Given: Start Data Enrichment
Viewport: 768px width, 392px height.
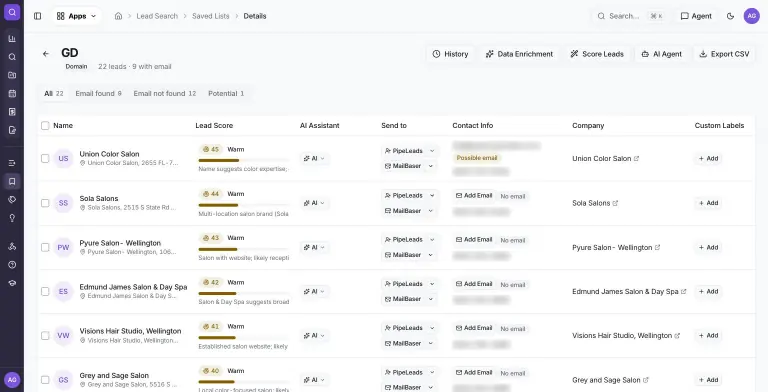Looking at the screenshot, I should click(519, 54).
